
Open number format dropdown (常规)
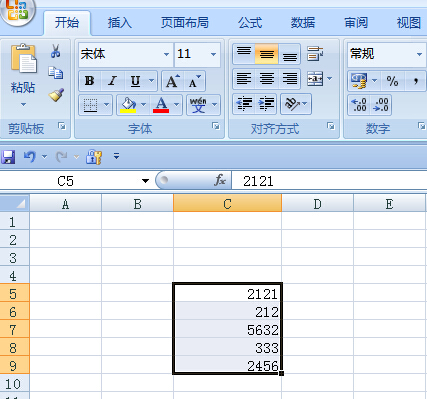pyautogui.click(x=419, y=54)
